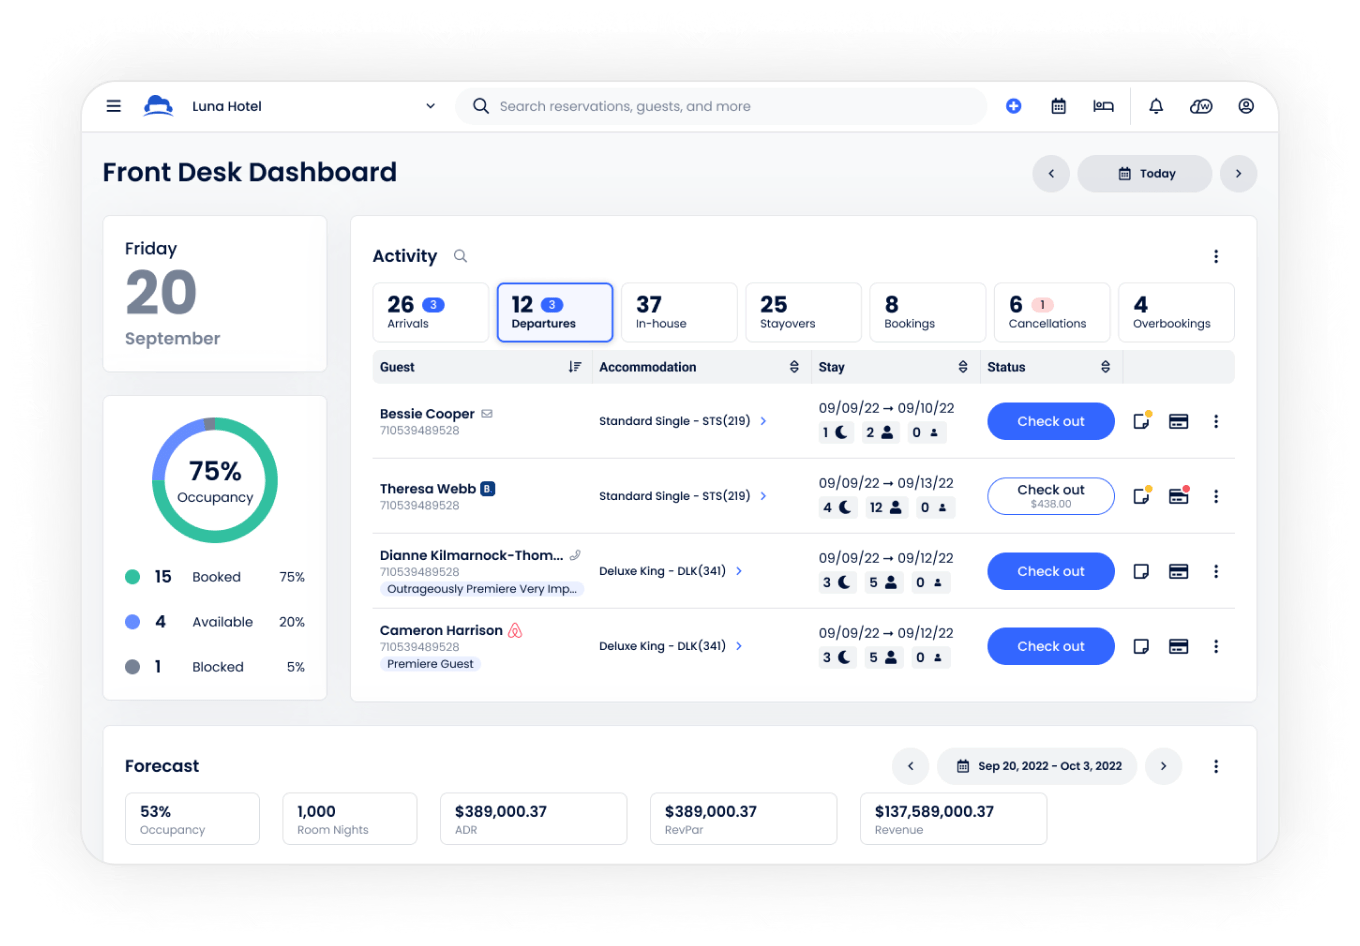Click inside the search reservations field
The image size is (1360, 946).
[x=700, y=106]
